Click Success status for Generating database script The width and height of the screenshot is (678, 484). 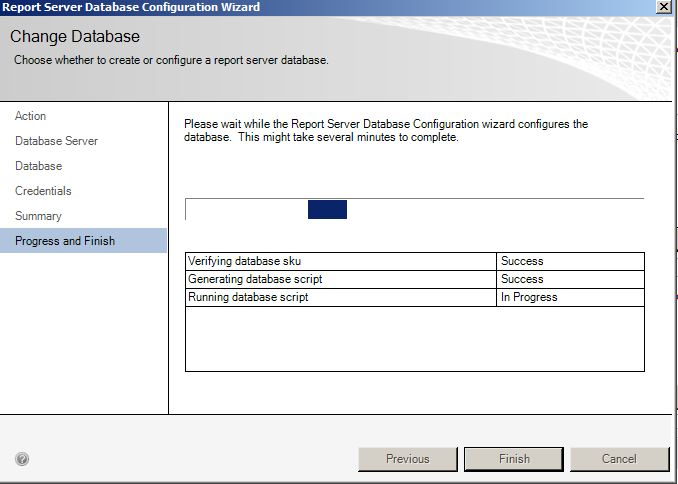pyautogui.click(x=522, y=279)
